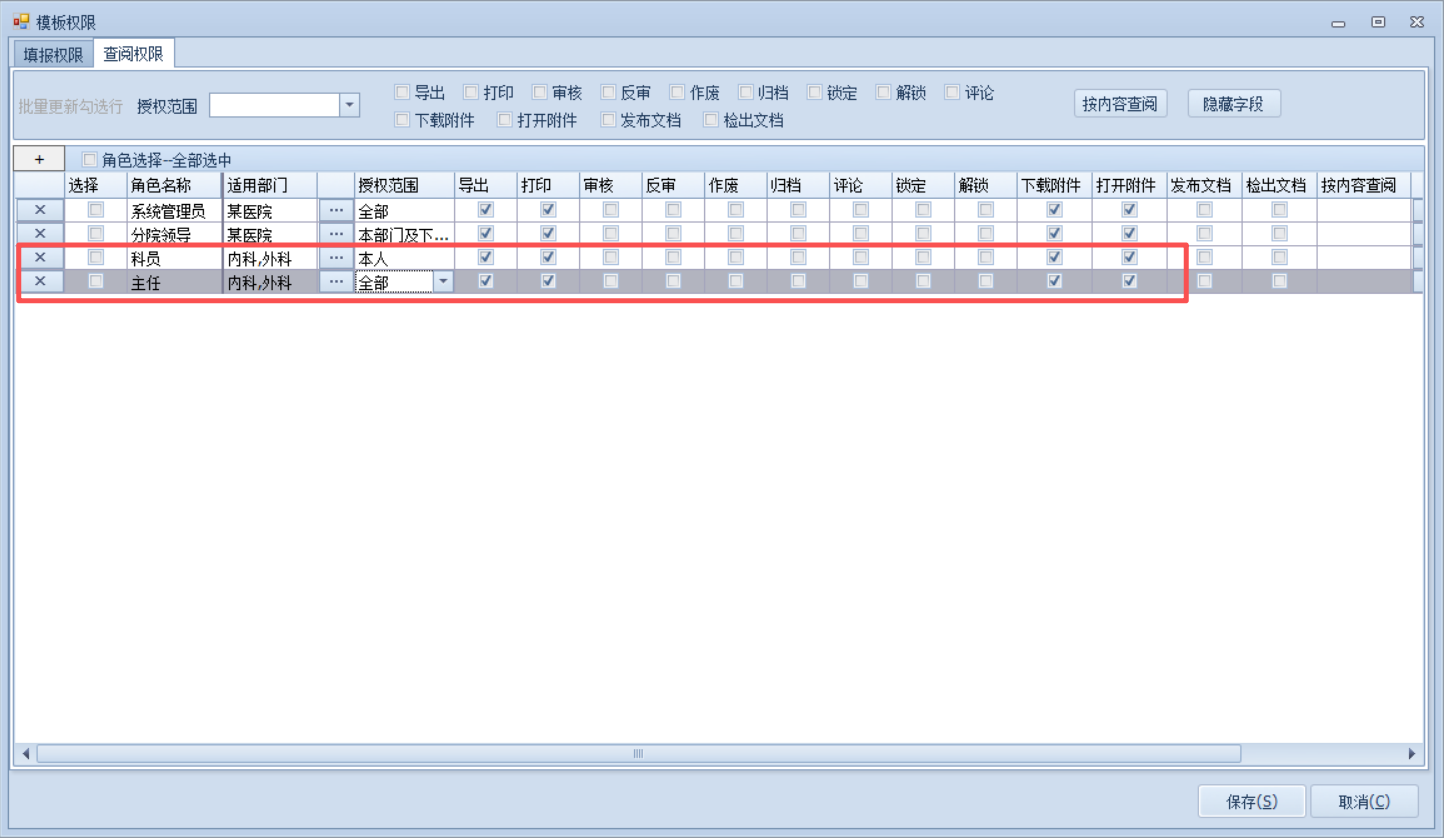Click the 按内容查阅 button
The height and width of the screenshot is (838, 1444).
[1119, 104]
